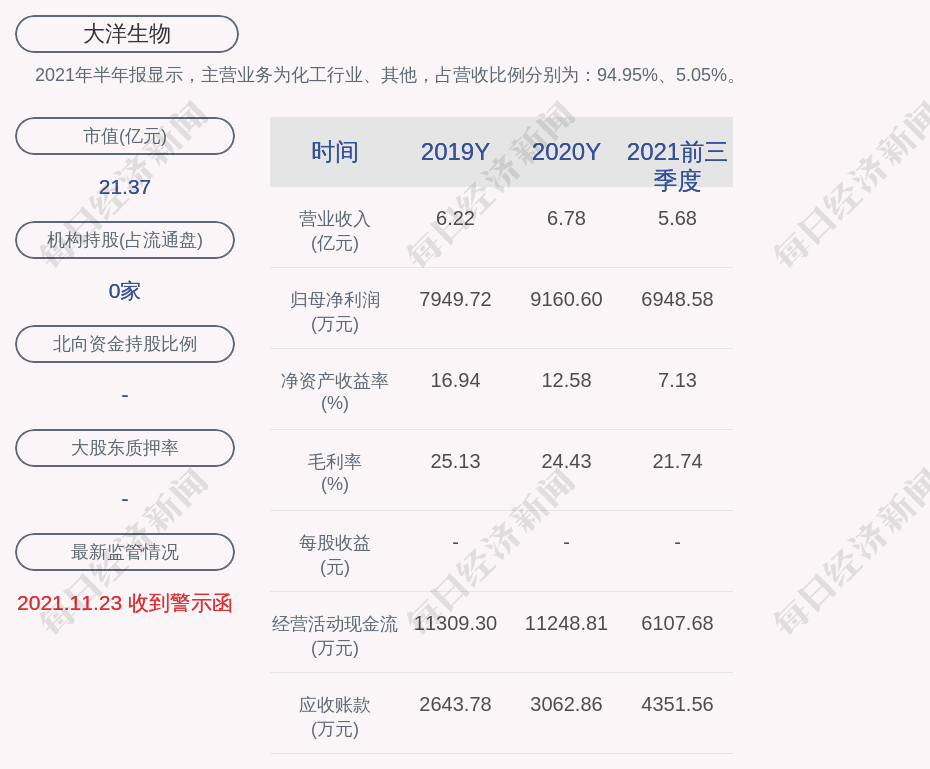Screen dimensions: 930x769
Task: Select the 2019Y column header
Action: click(455, 152)
